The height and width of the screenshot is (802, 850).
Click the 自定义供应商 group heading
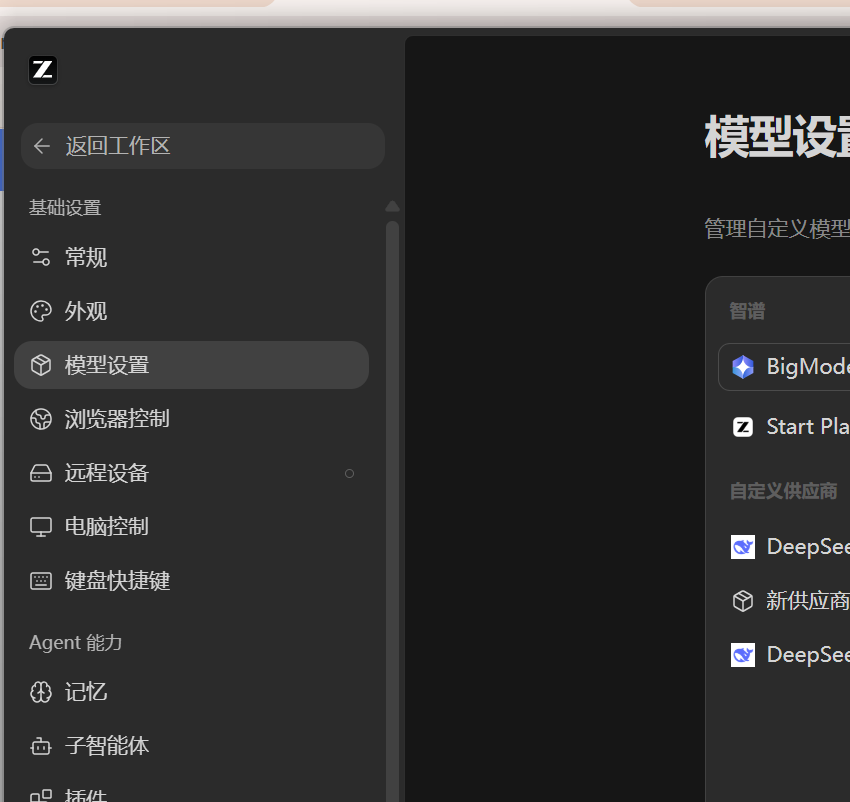(x=783, y=491)
